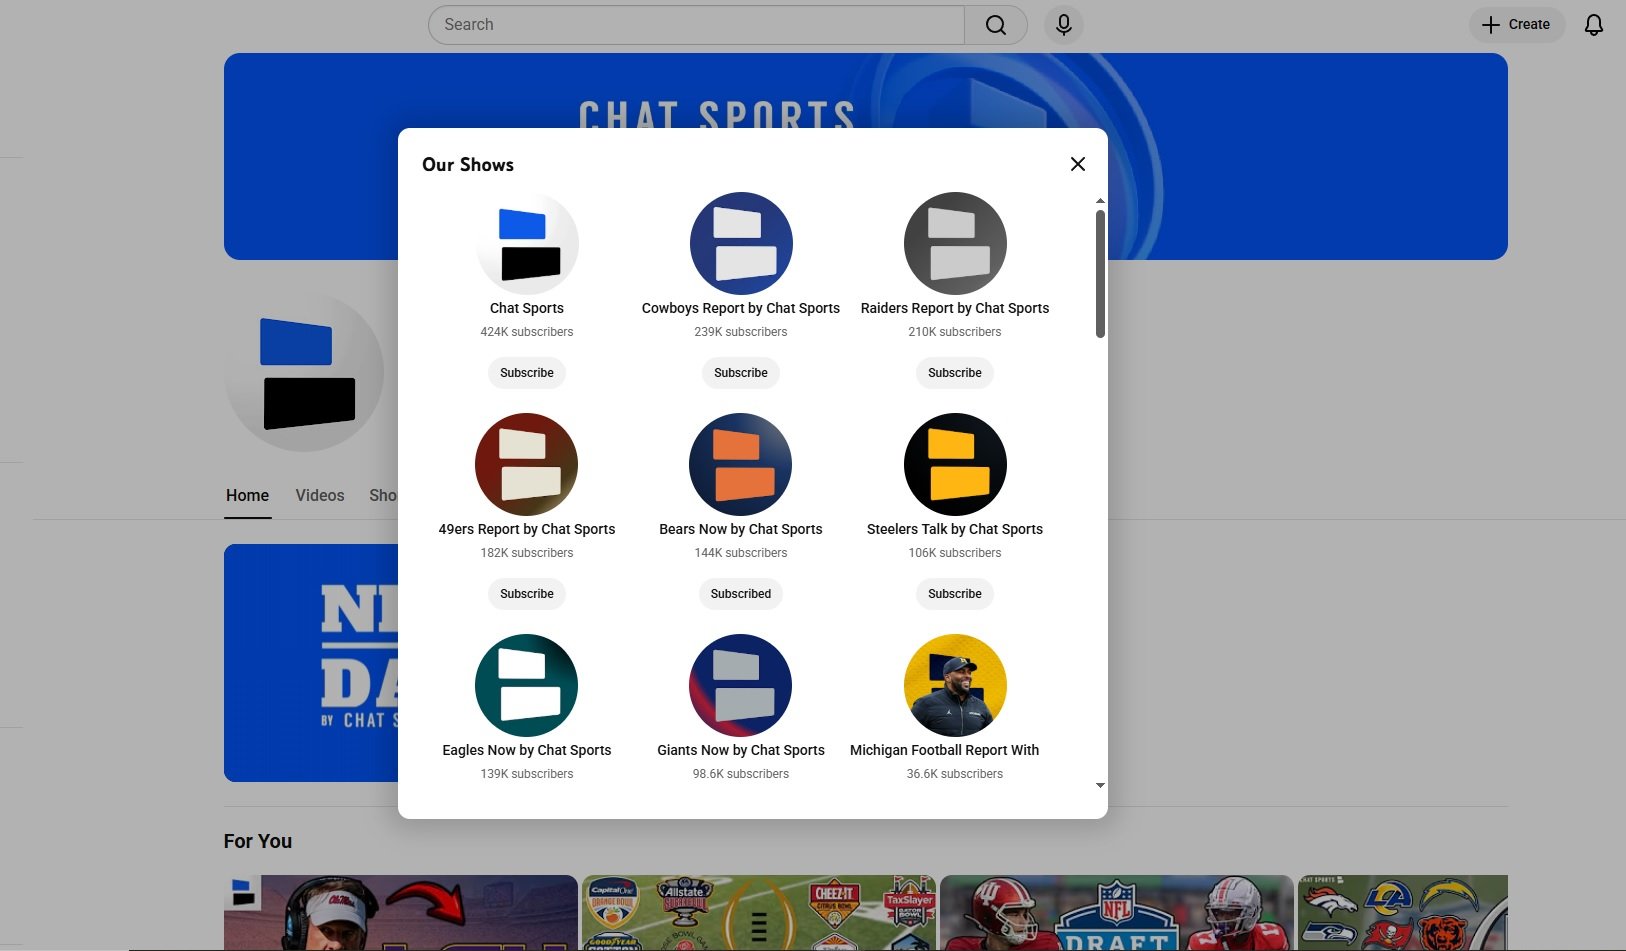The image size is (1626, 951).
Task: Open the 49ers Report channel avatar
Action: (x=527, y=464)
